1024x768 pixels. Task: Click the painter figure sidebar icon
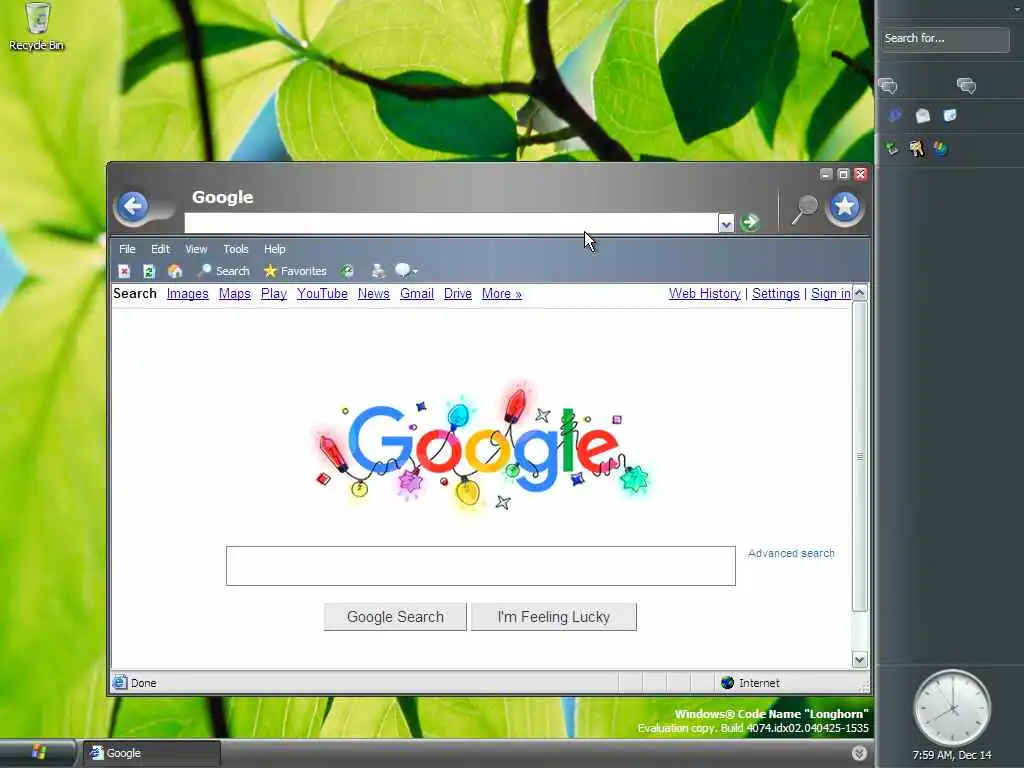[x=917, y=148]
